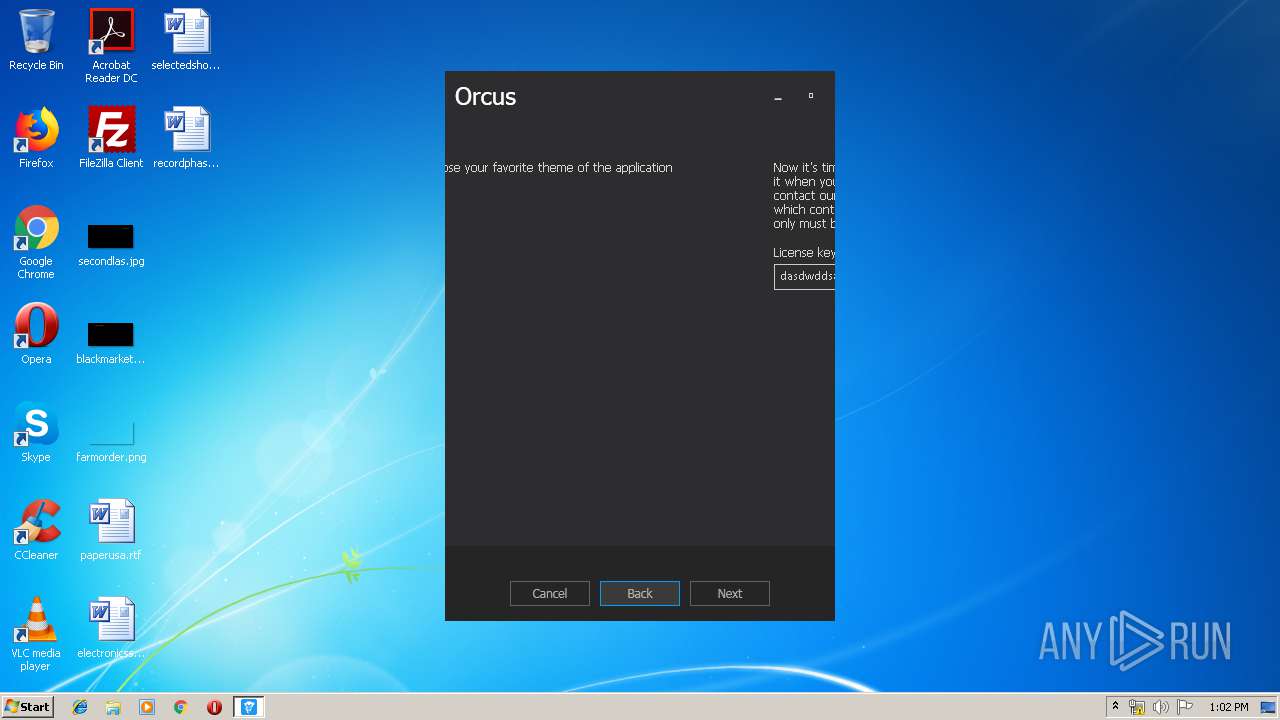Go Back in the Orcus wizard

click(639, 593)
